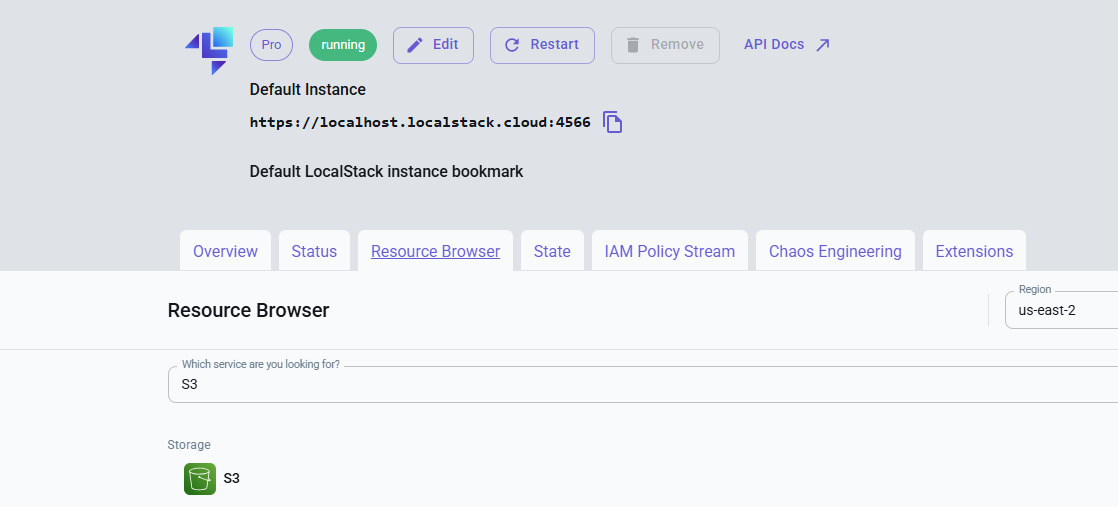
Task: Open the S3 bucket service icon
Action: click(200, 478)
